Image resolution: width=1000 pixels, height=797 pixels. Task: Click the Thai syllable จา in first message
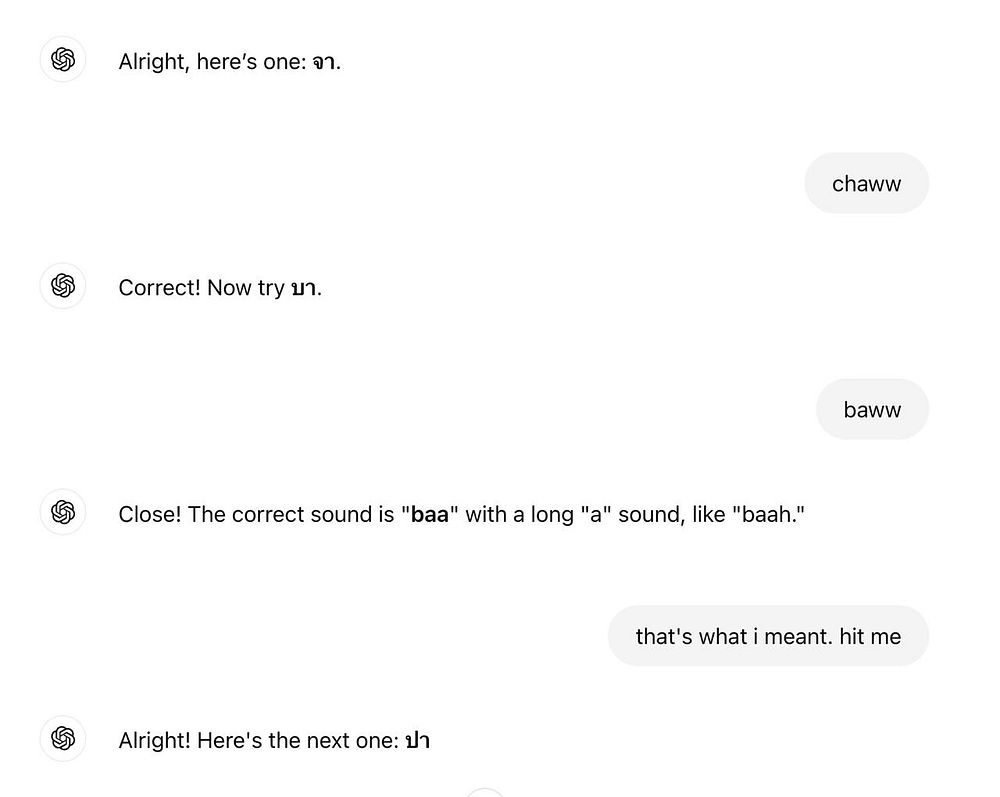coord(323,62)
